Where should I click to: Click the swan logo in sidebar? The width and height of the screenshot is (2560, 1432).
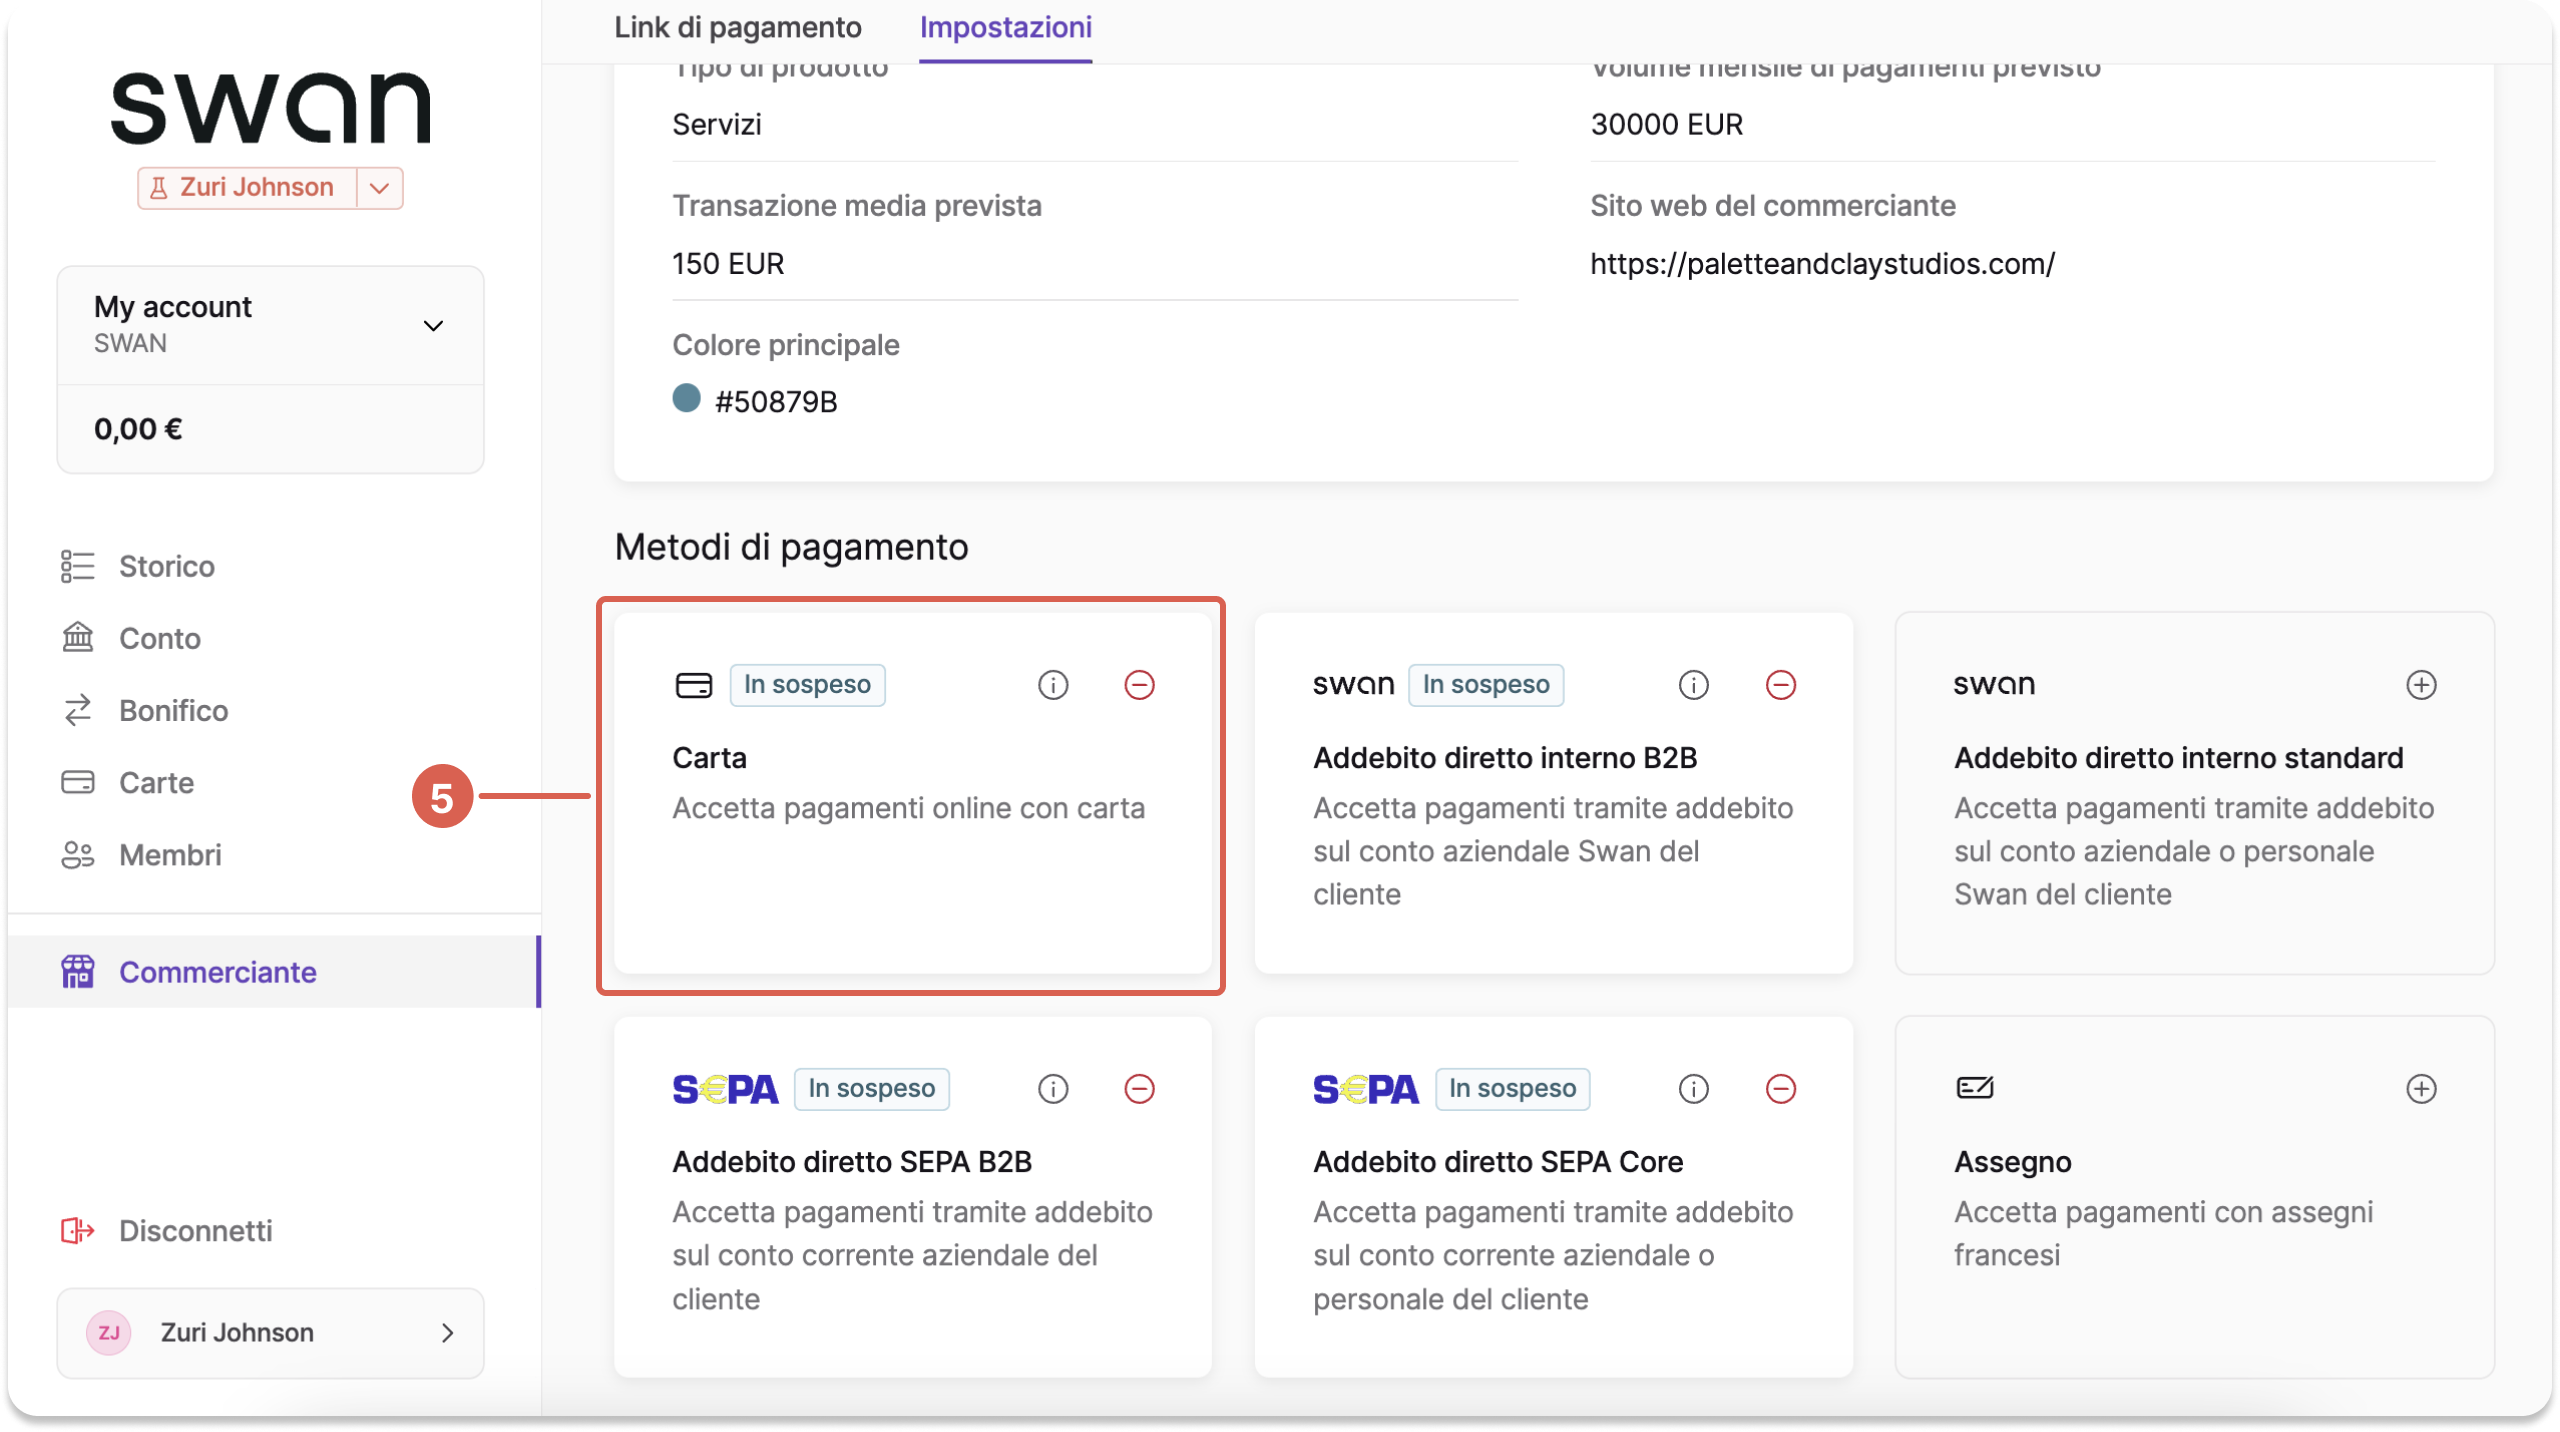tap(270, 107)
